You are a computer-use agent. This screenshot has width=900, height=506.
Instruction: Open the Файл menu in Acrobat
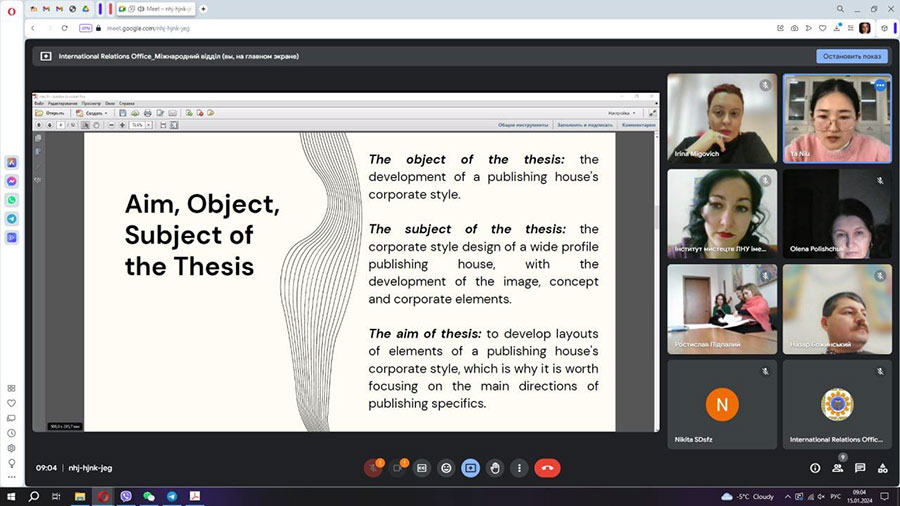(x=39, y=103)
